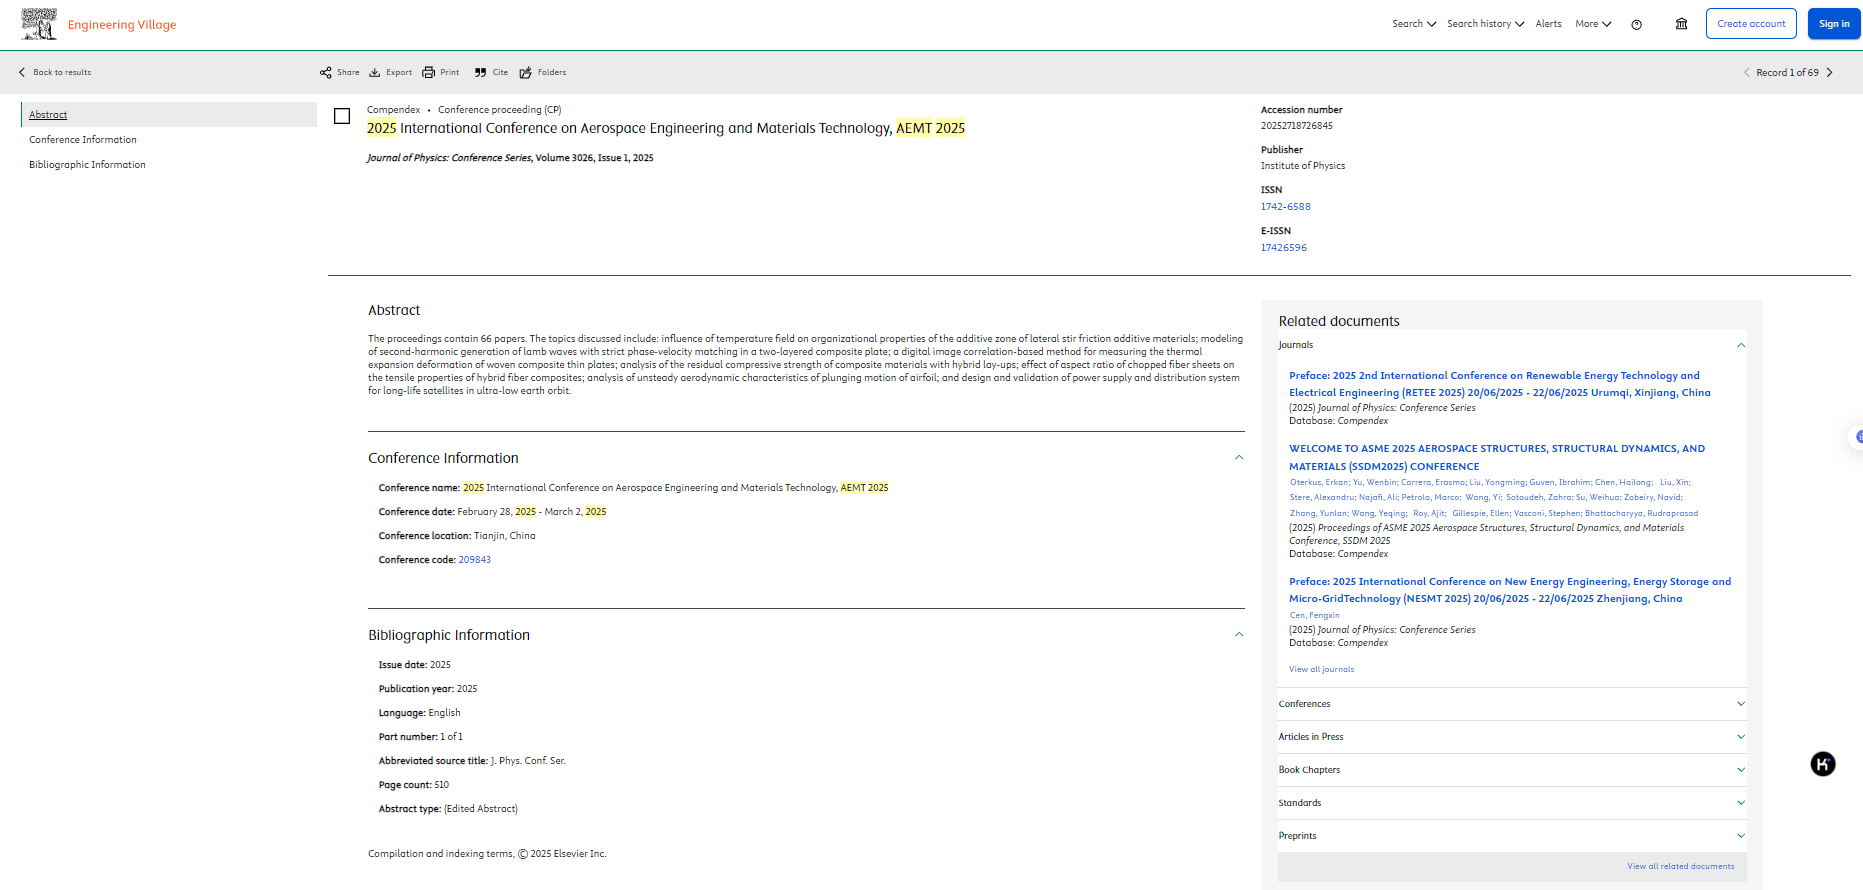Collapse the Bibliographic Information section
This screenshot has width=1863, height=890.
click(x=1239, y=635)
